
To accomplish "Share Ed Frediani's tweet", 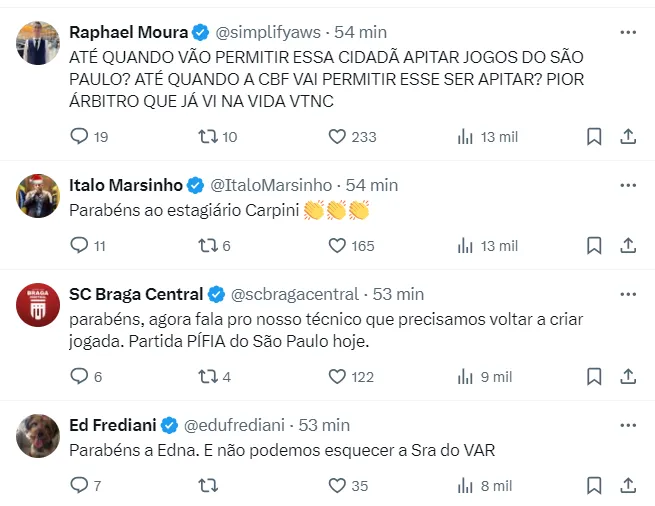I will [x=628, y=485].
